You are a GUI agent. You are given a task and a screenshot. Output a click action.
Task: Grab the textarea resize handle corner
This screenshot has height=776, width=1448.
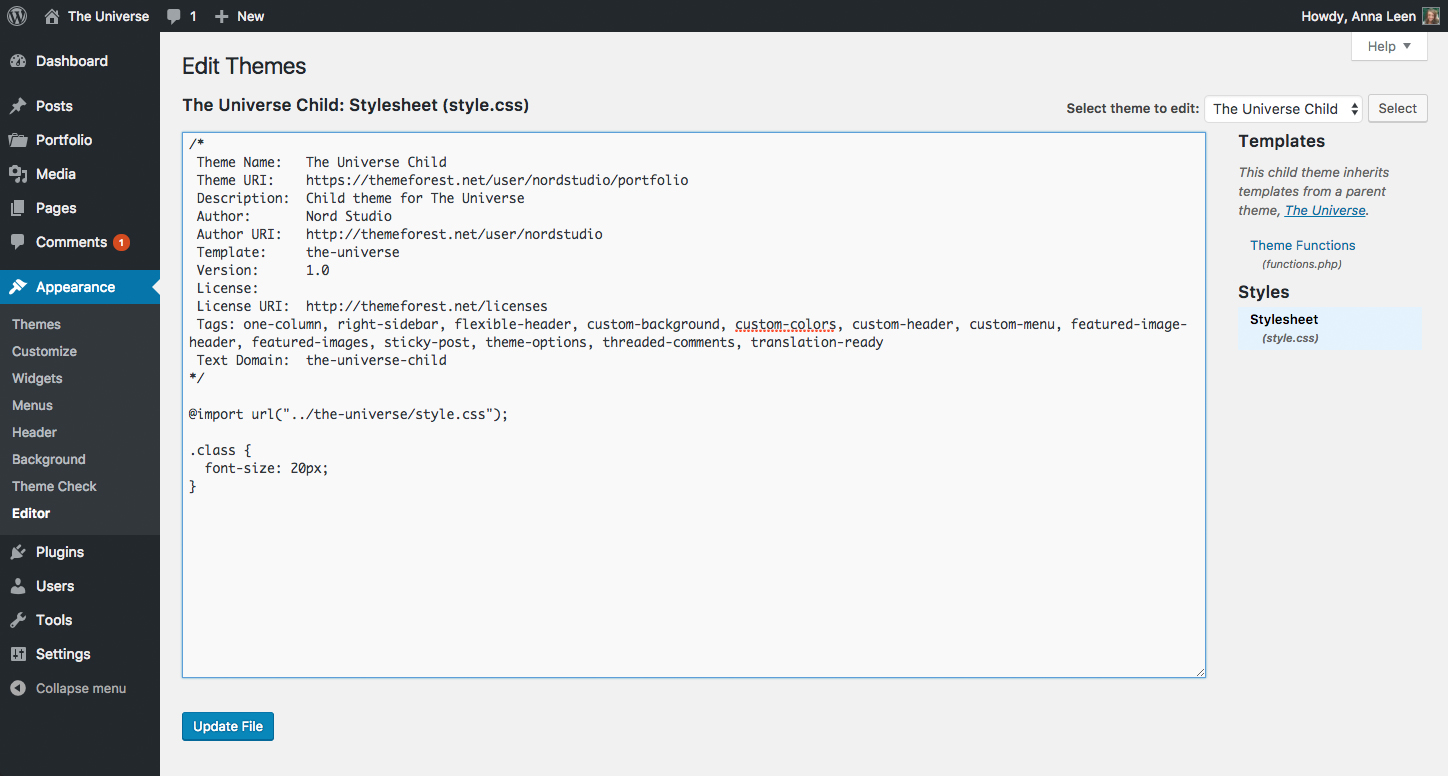pyautogui.click(x=1199, y=671)
